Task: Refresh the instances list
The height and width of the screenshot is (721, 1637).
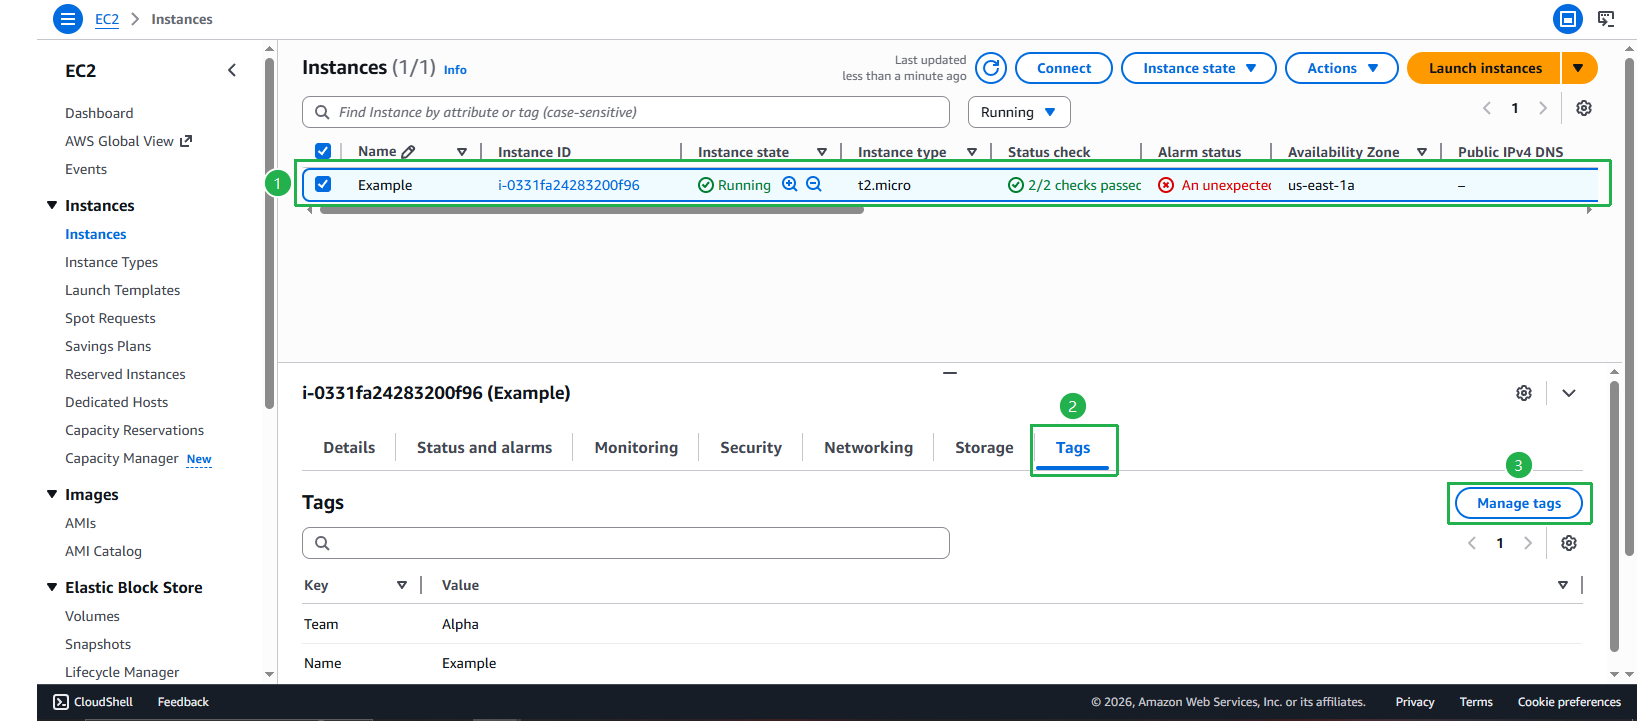Action: coord(991,68)
